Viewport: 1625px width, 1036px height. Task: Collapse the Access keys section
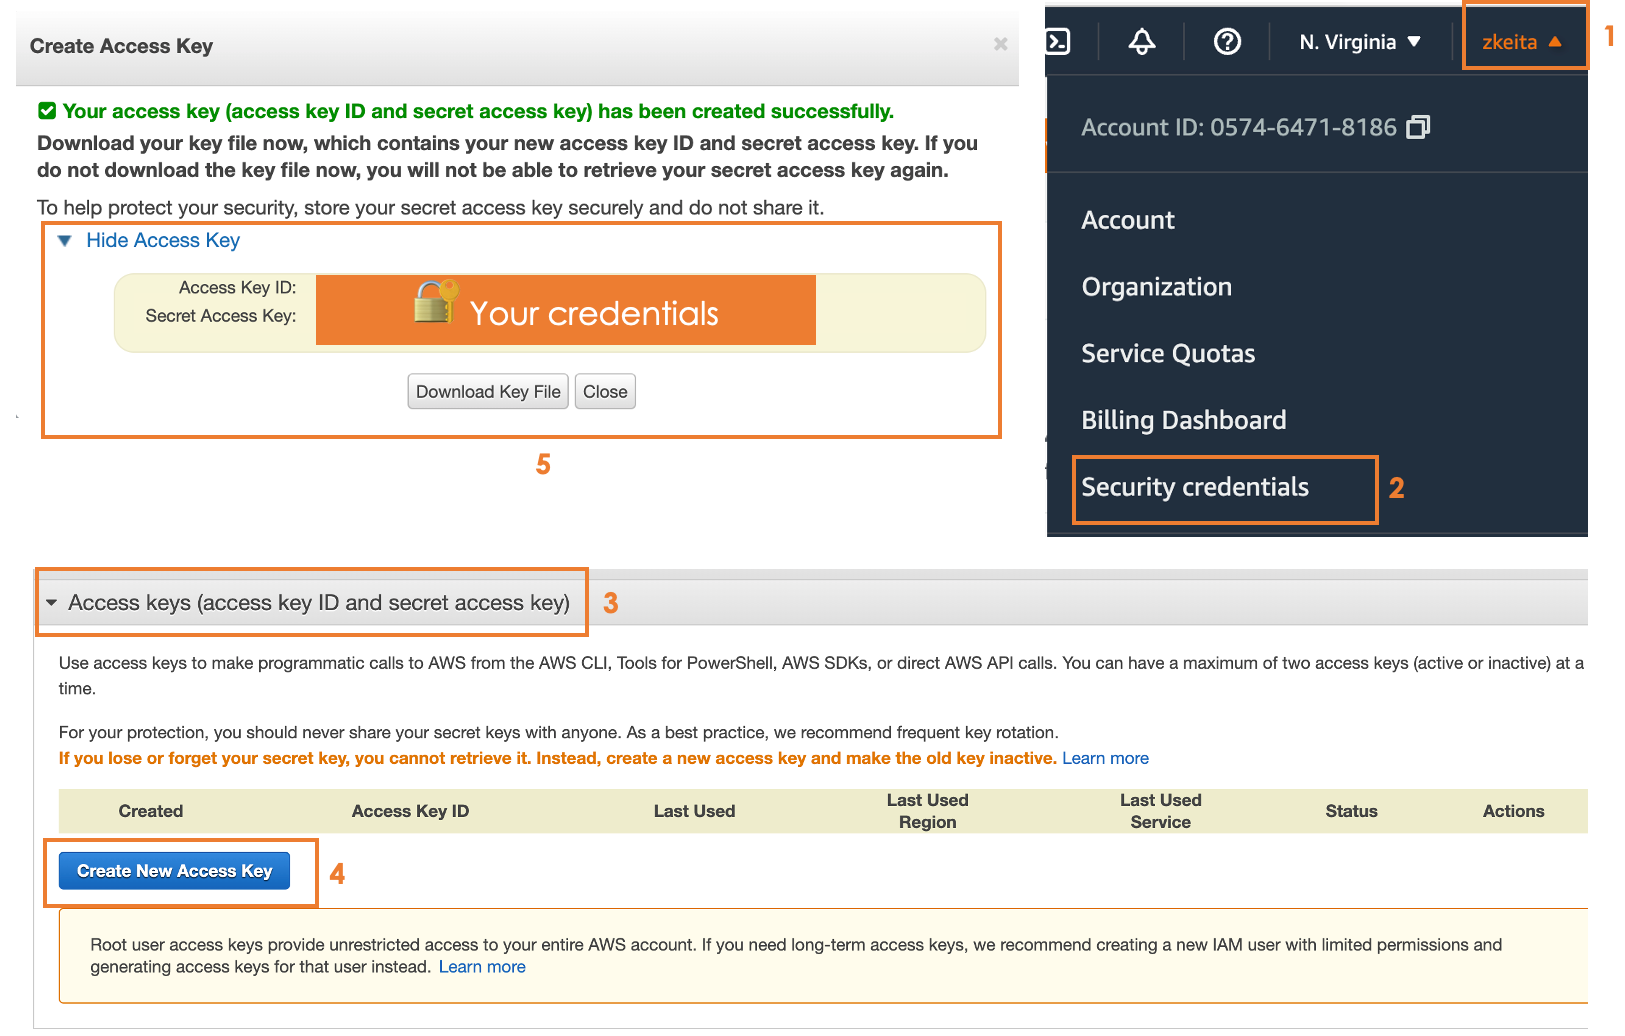point(52,603)
